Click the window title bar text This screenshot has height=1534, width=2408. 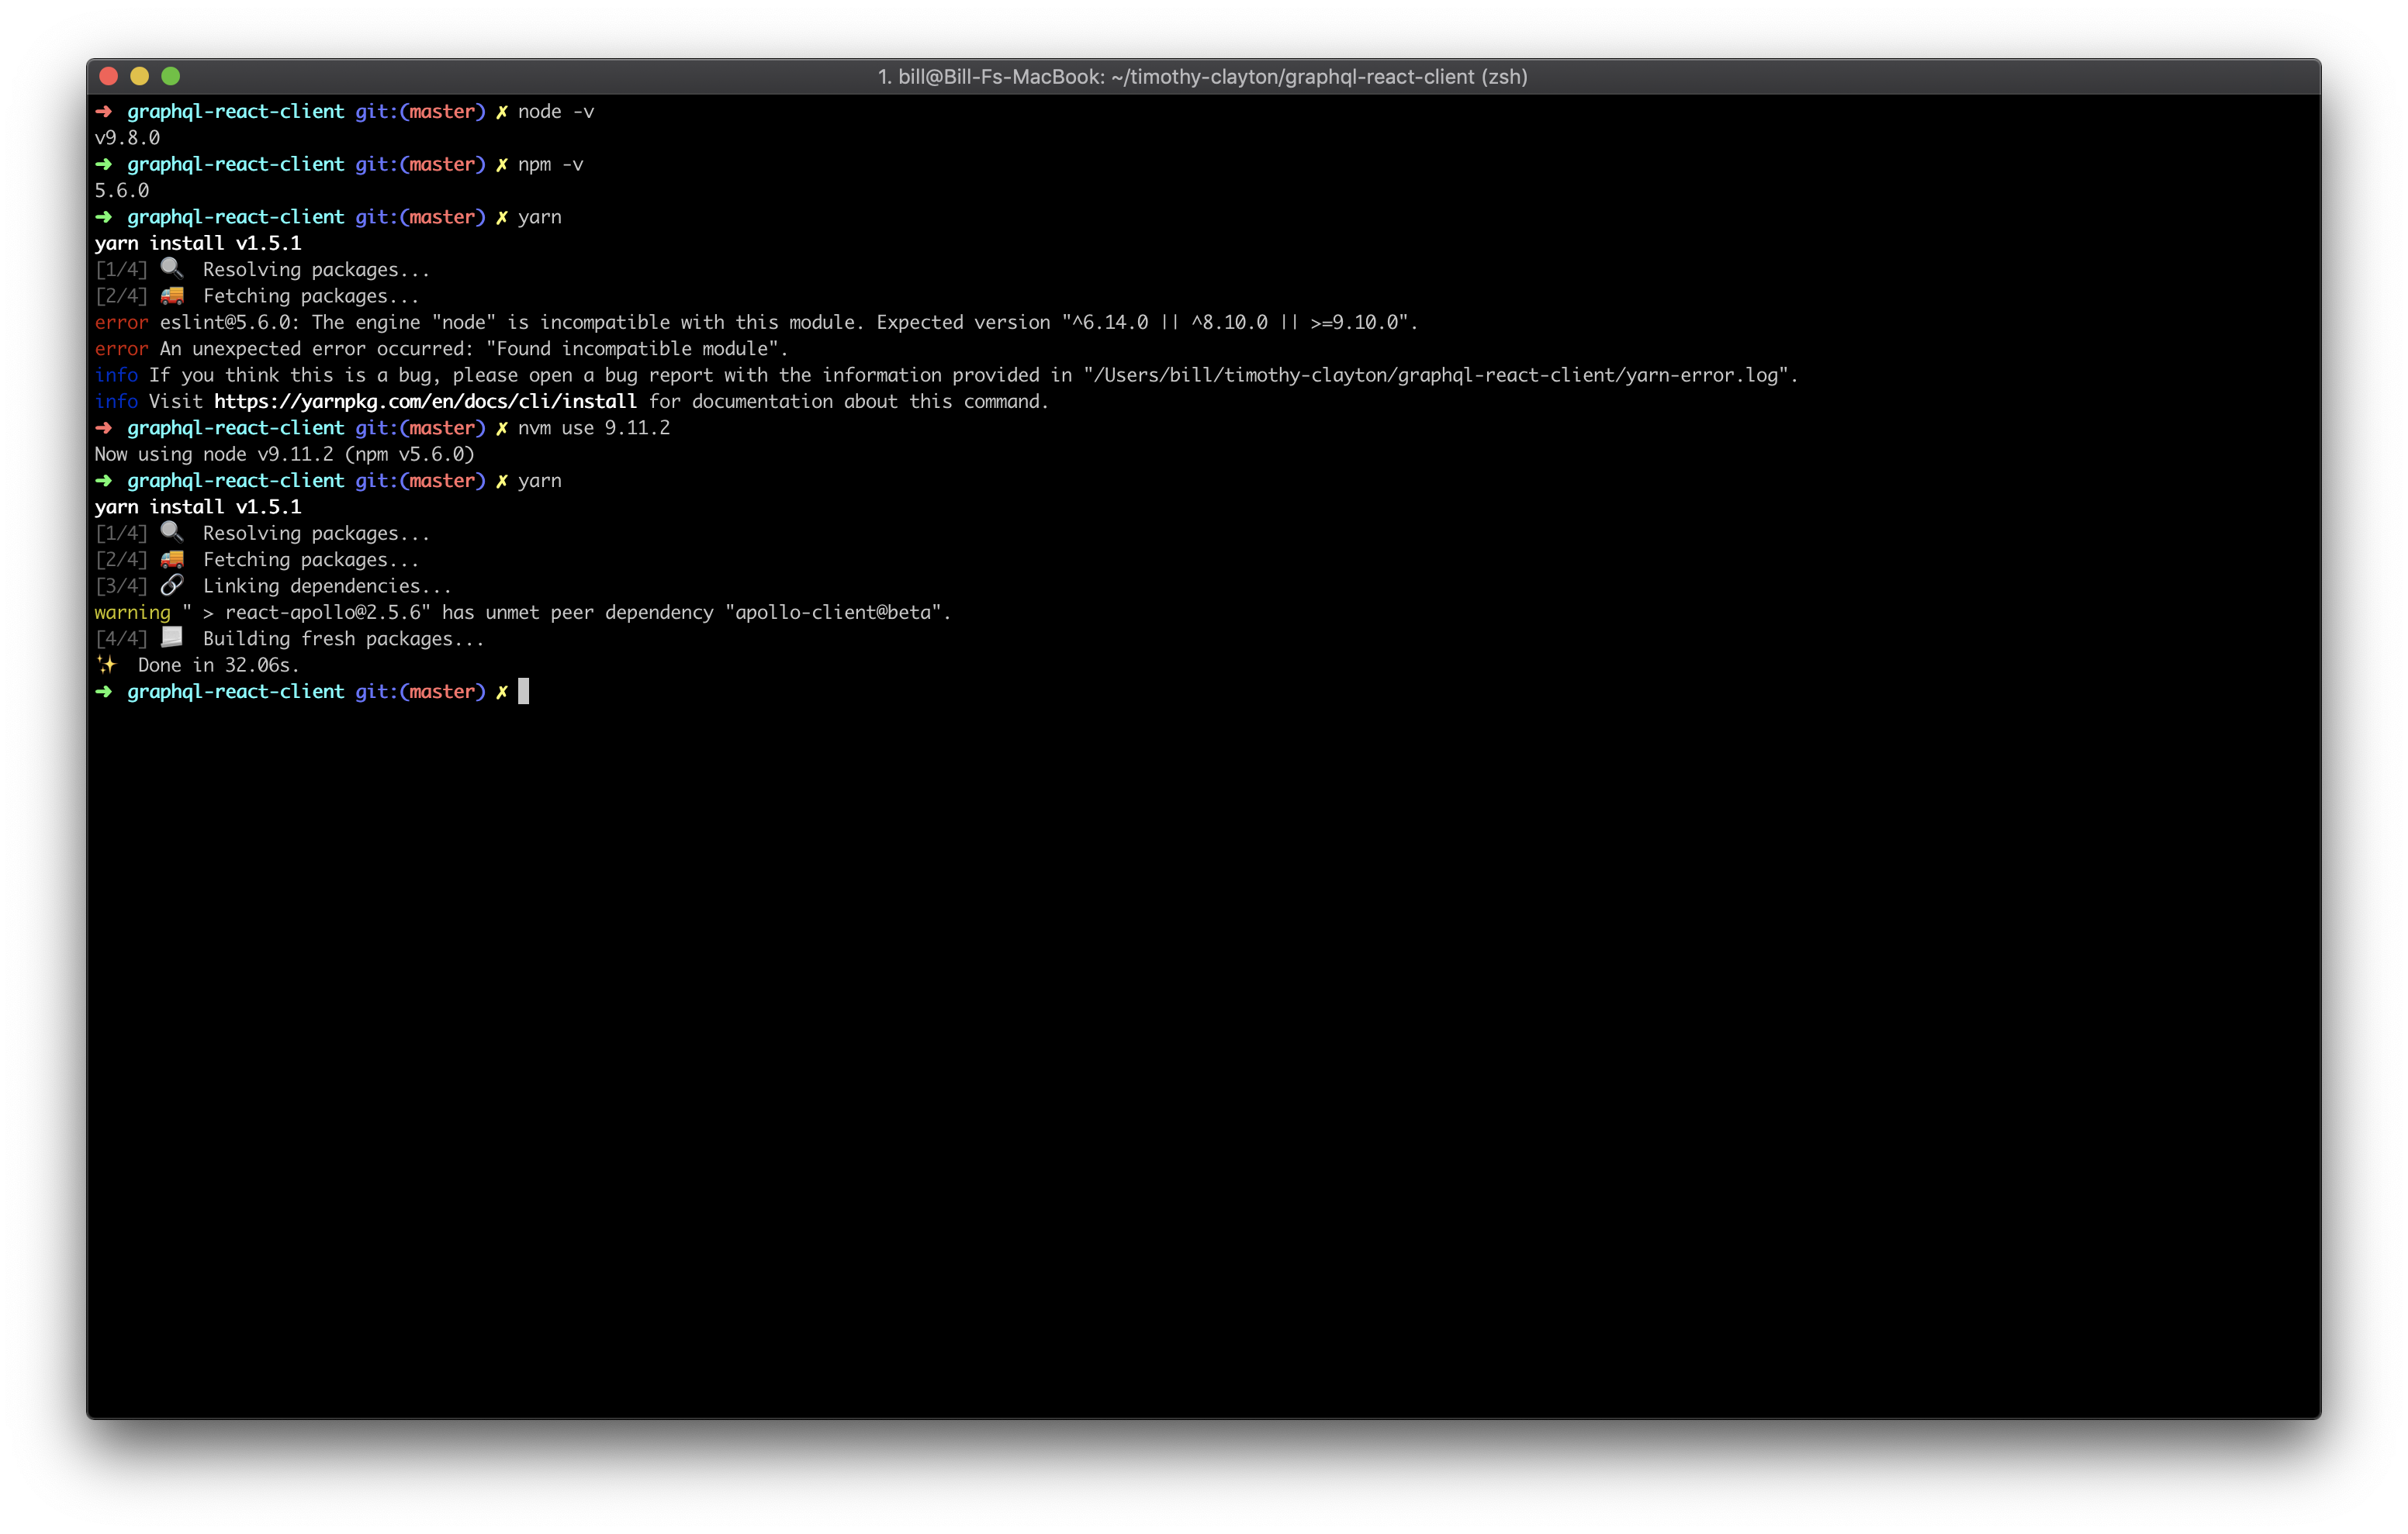pyautogui.click(x=1202, y=77)
